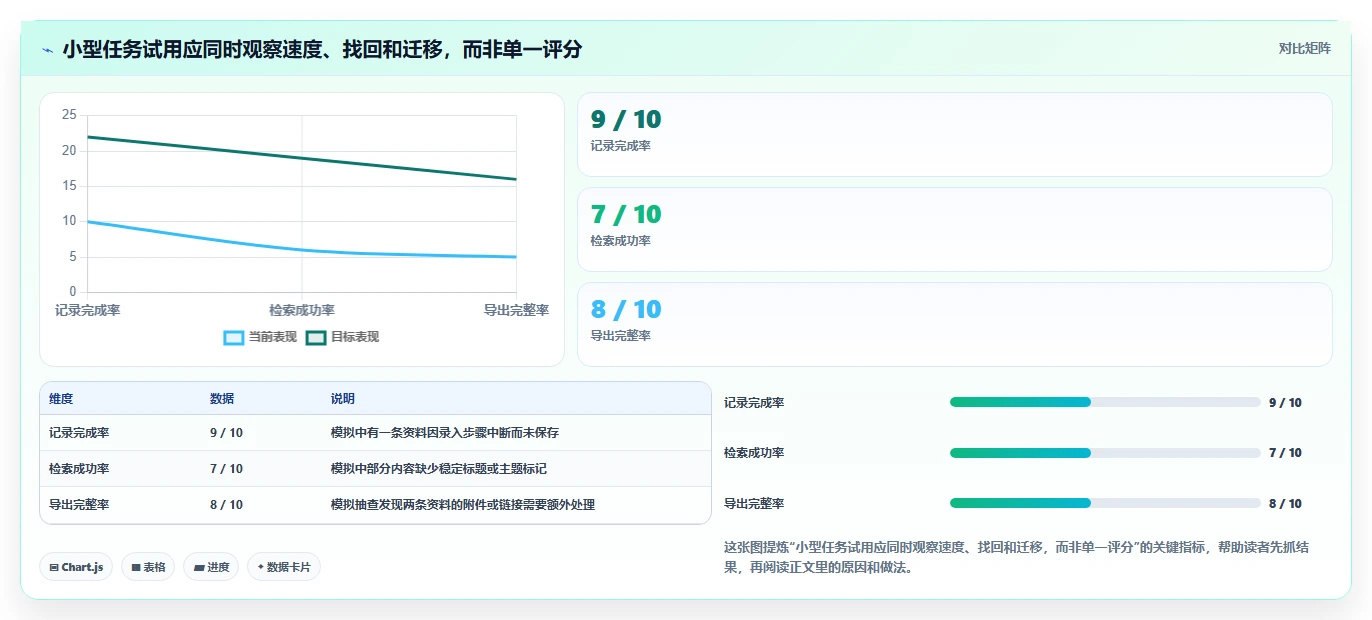Screen dimensions: 1372x620
Task: Click the 数据 table column header
Action: click(222, 399)
